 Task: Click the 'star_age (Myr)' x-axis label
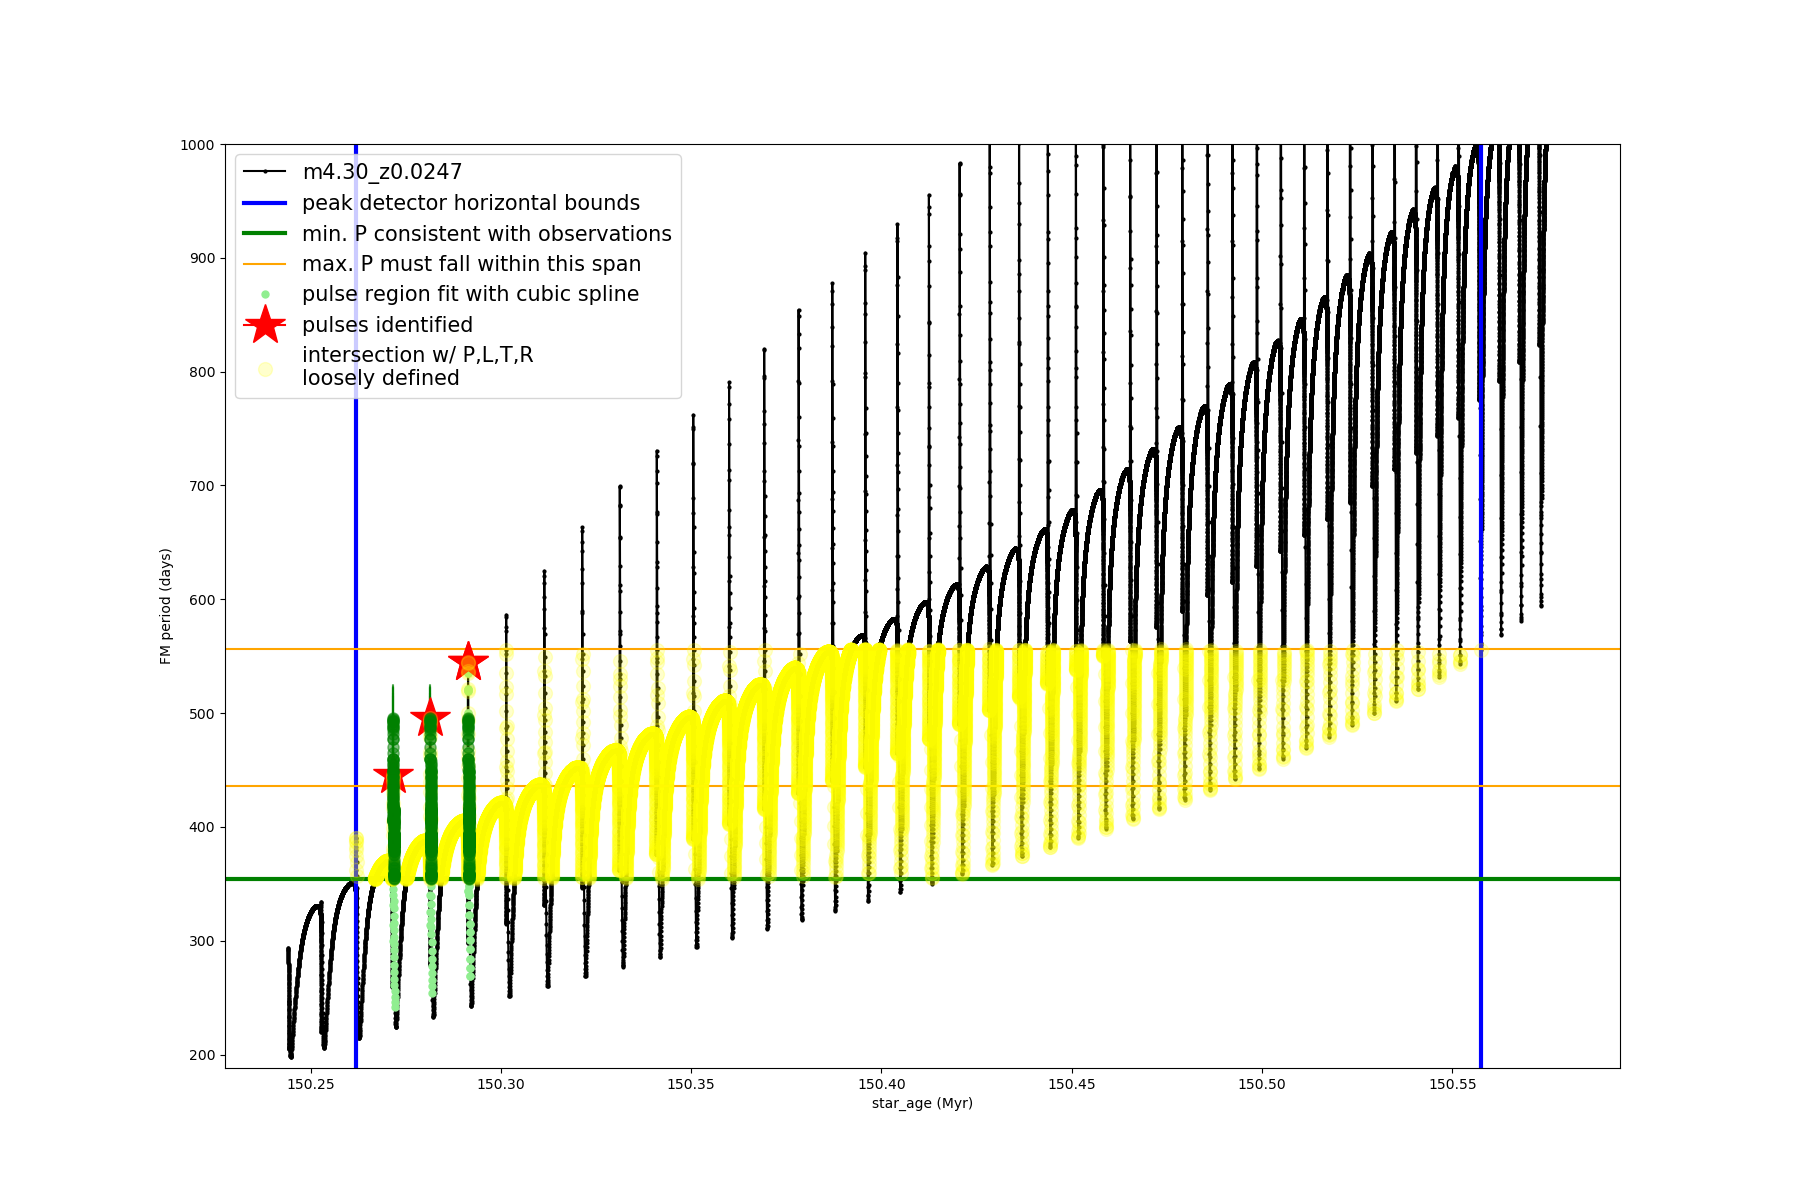coord(922,1103)
